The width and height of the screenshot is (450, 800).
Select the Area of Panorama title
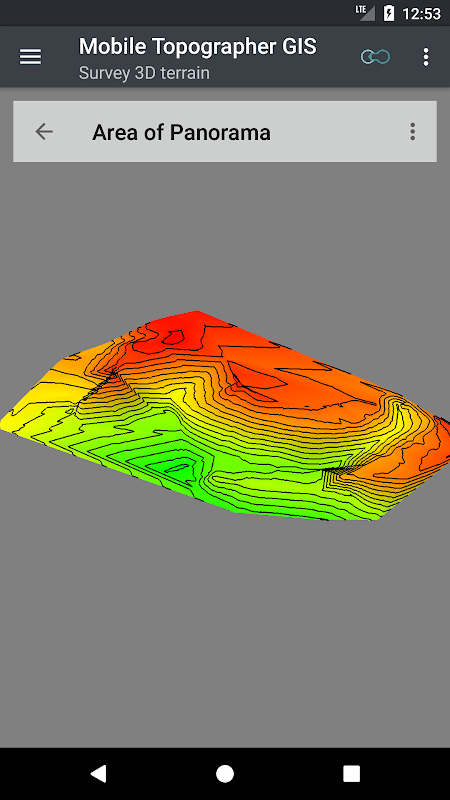[x=181, y=132]
